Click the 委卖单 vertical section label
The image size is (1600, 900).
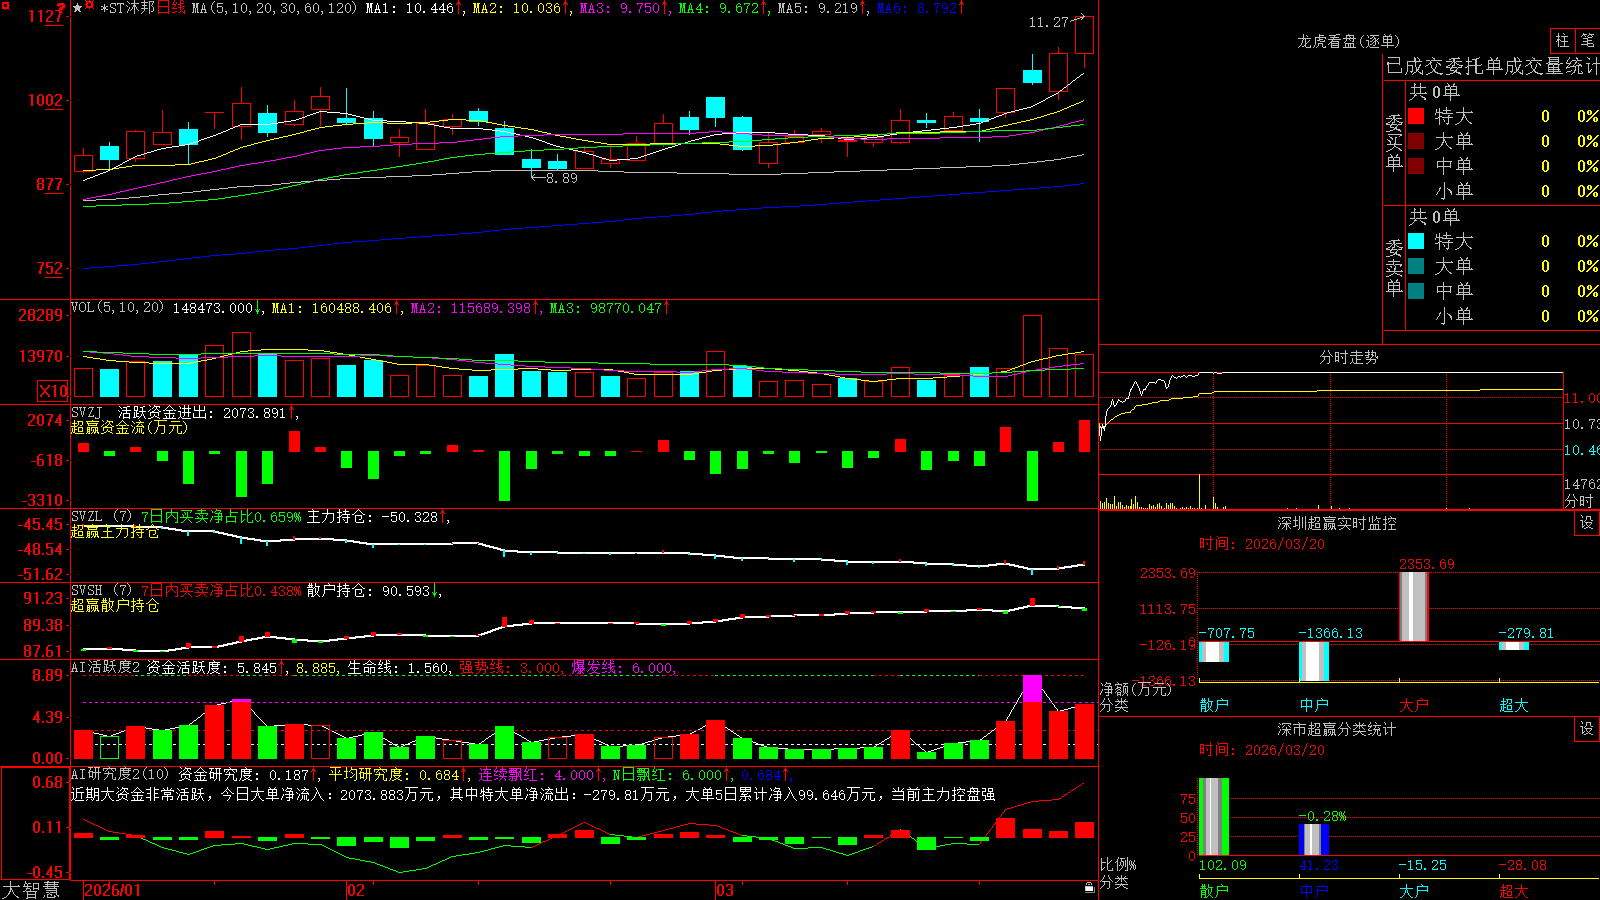[x=1394, y=267]
